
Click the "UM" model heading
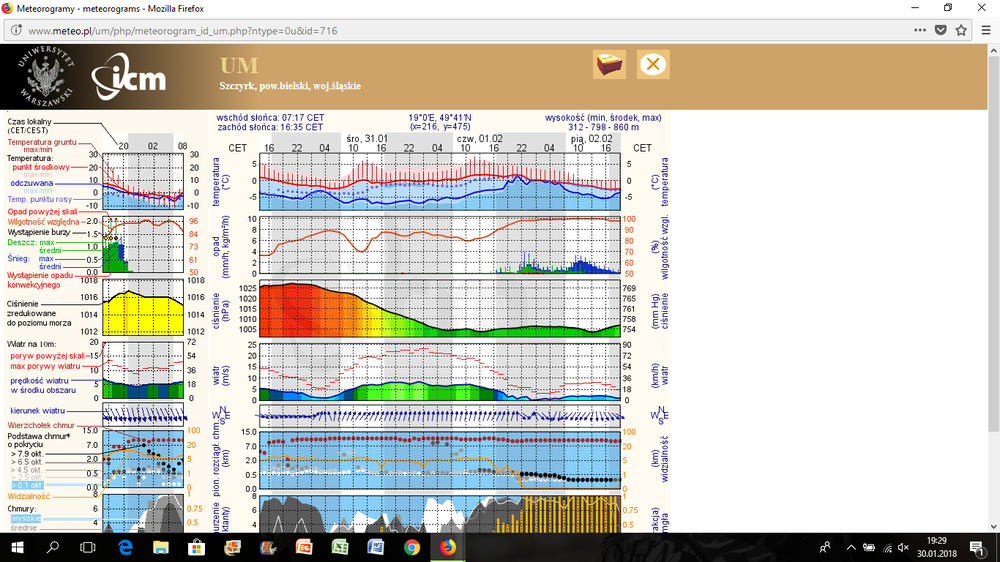239,66
